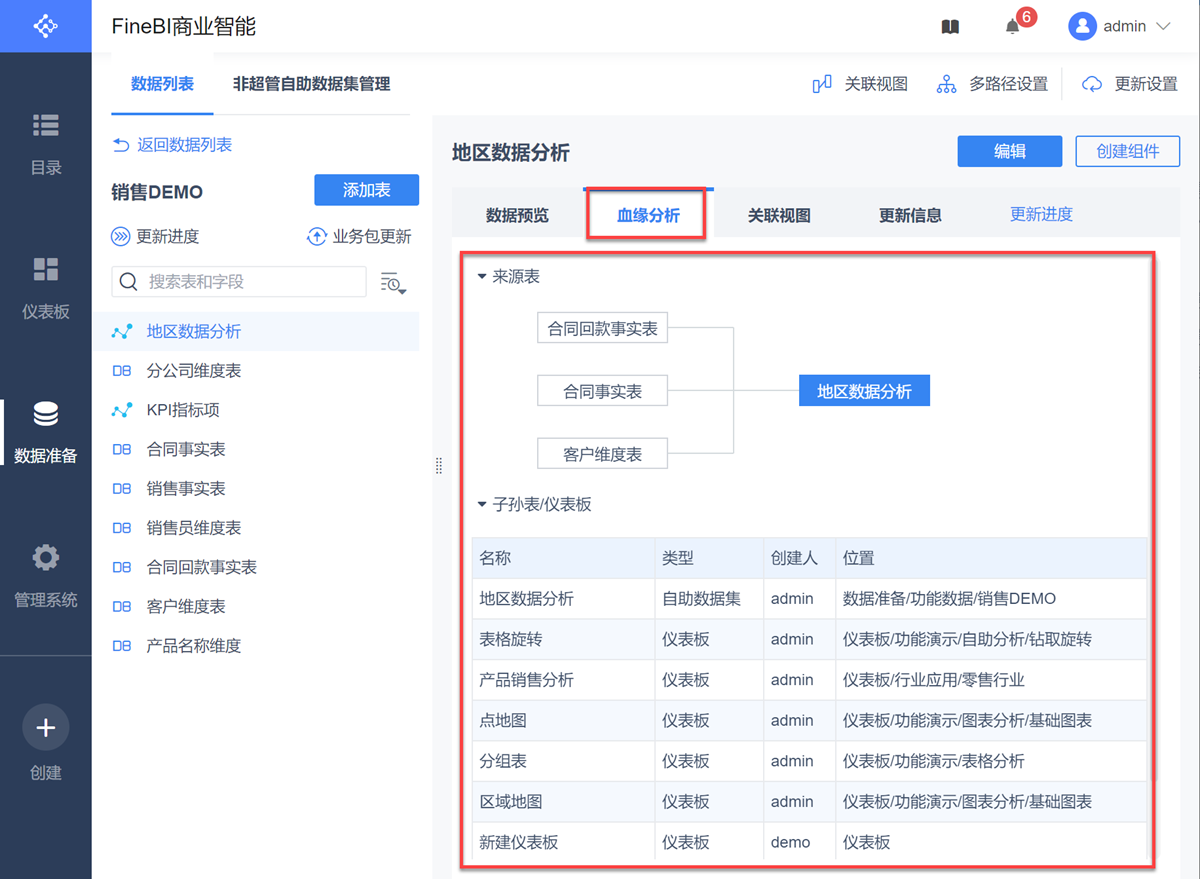Click the 区域地图 row name

point(511,802)
